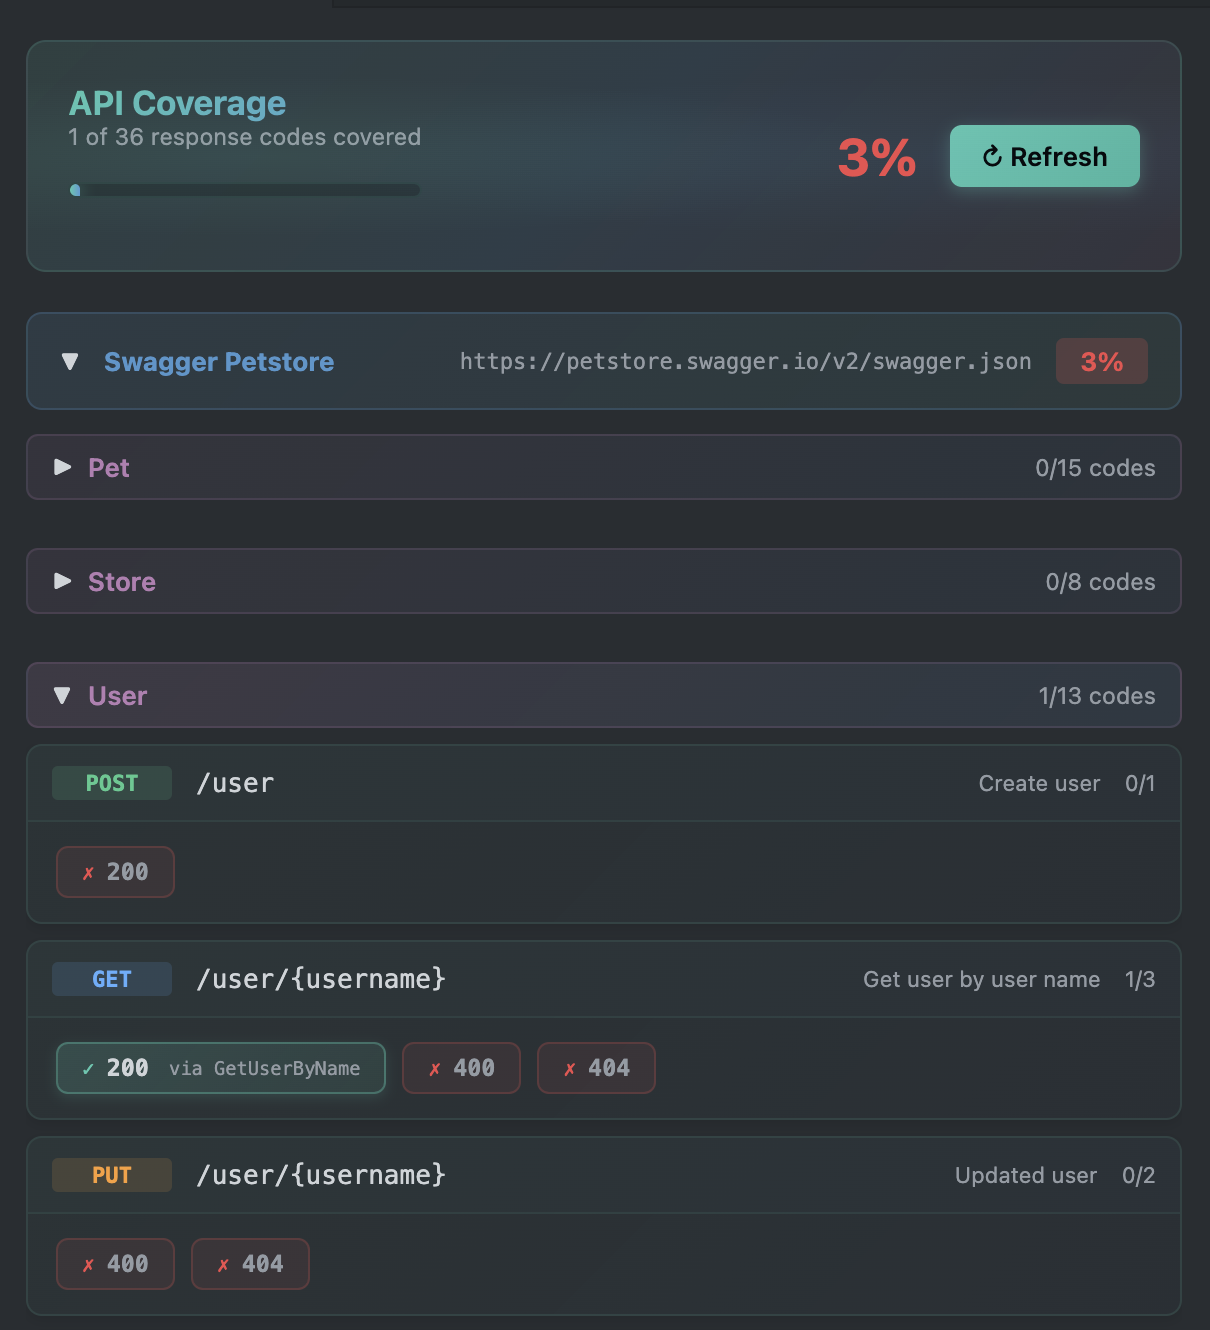This screenshot has width=1210, height=1330.
Task: Expand the Pet group
Action: coord(63,467)
